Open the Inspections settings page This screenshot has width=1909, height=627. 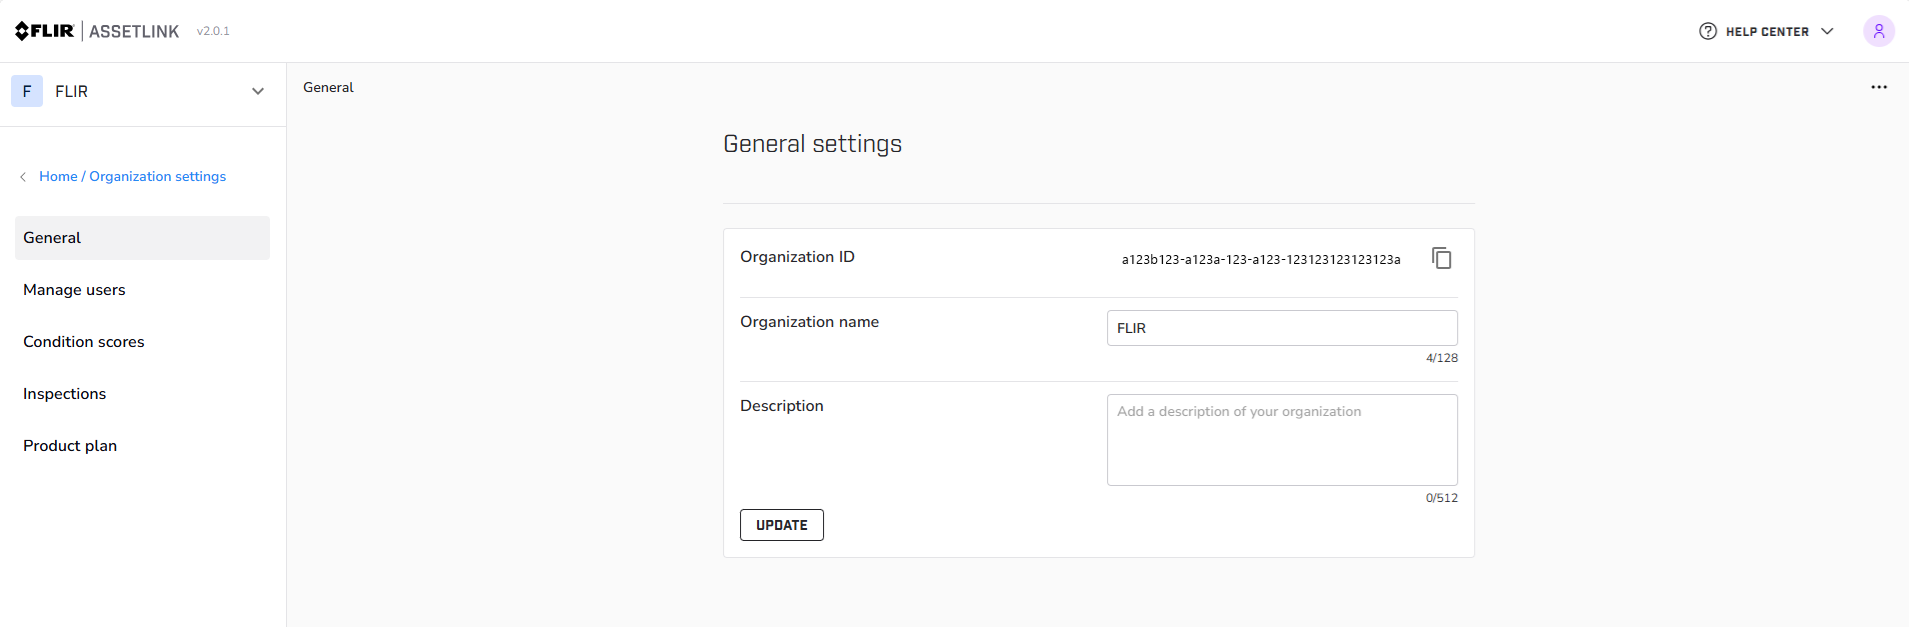click(x=65, y=394)
